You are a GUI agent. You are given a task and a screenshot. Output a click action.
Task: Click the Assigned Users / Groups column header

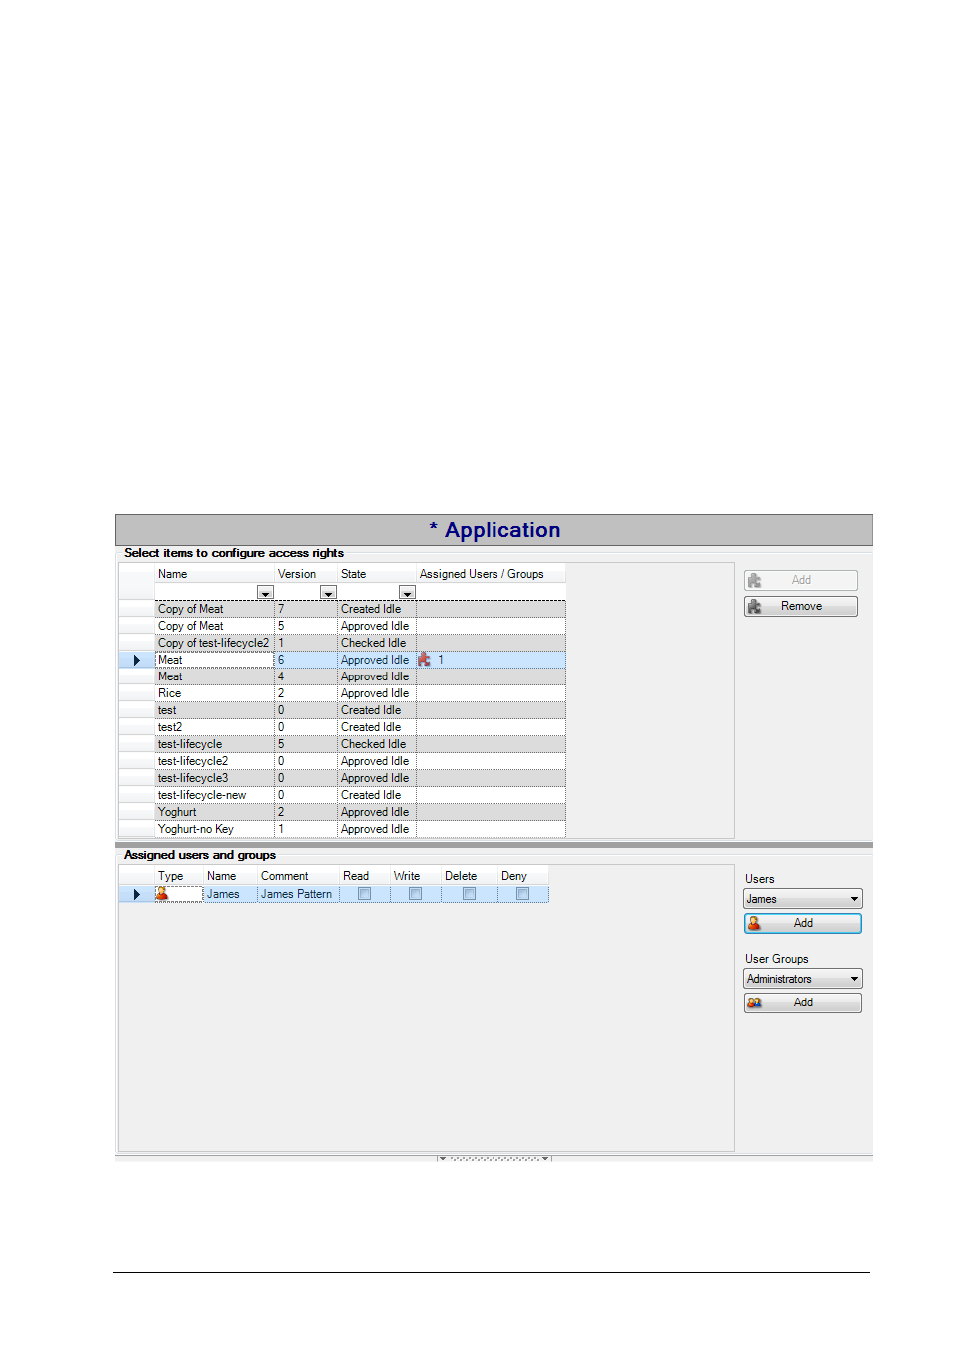(x=491, y=574)
